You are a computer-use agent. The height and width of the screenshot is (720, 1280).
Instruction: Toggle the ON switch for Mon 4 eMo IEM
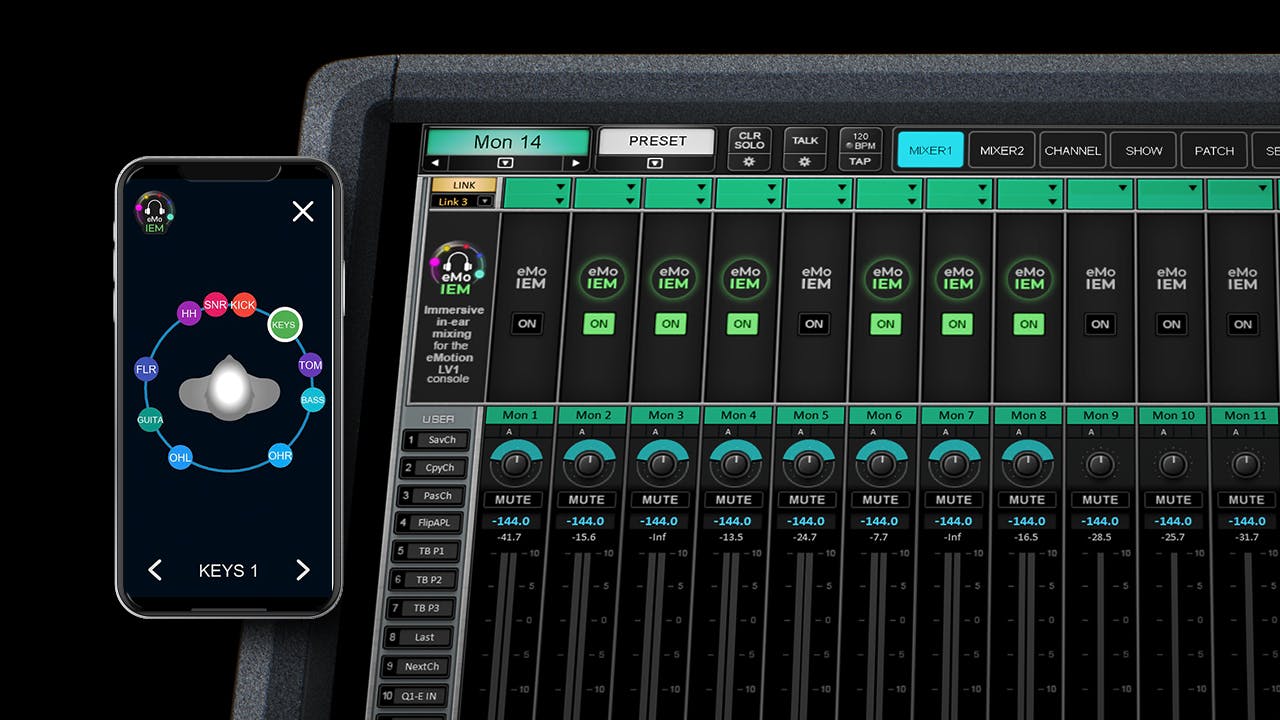742,324
